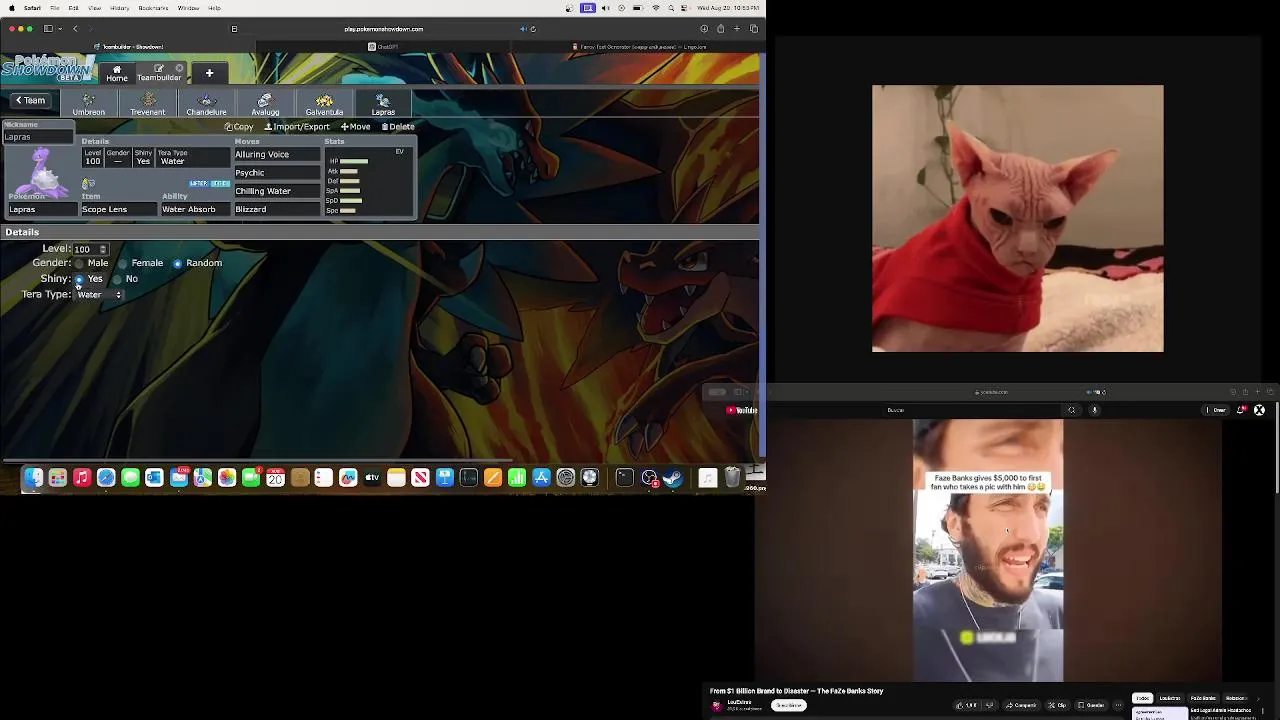Open Launchpad from the Dock
Image resolution: width=1280 pixels, height=720 pixels.
point(58,478)
